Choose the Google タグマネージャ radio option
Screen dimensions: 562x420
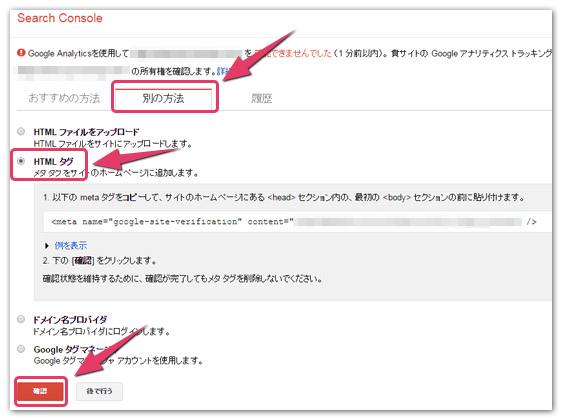(x=21, y=349)
